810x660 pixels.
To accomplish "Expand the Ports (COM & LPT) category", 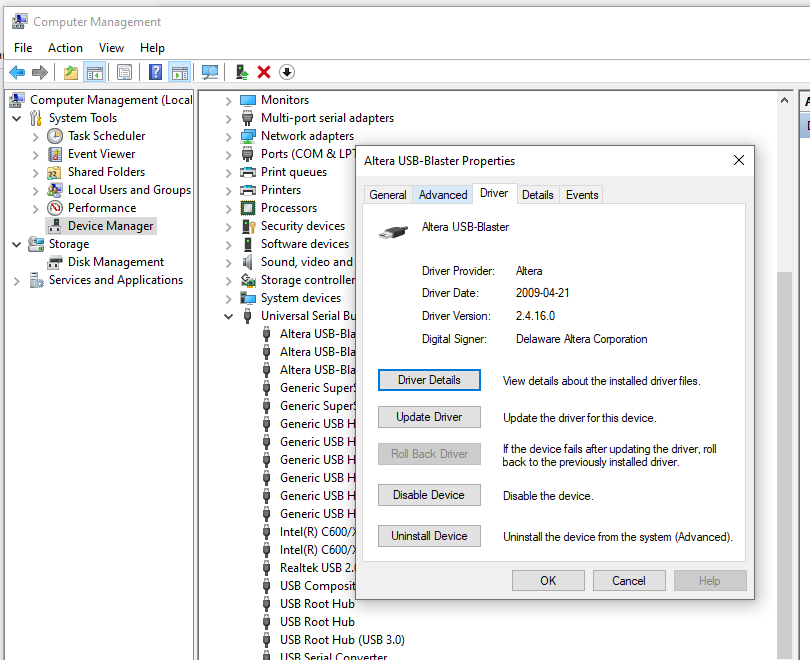I will (x=228, y=154).
